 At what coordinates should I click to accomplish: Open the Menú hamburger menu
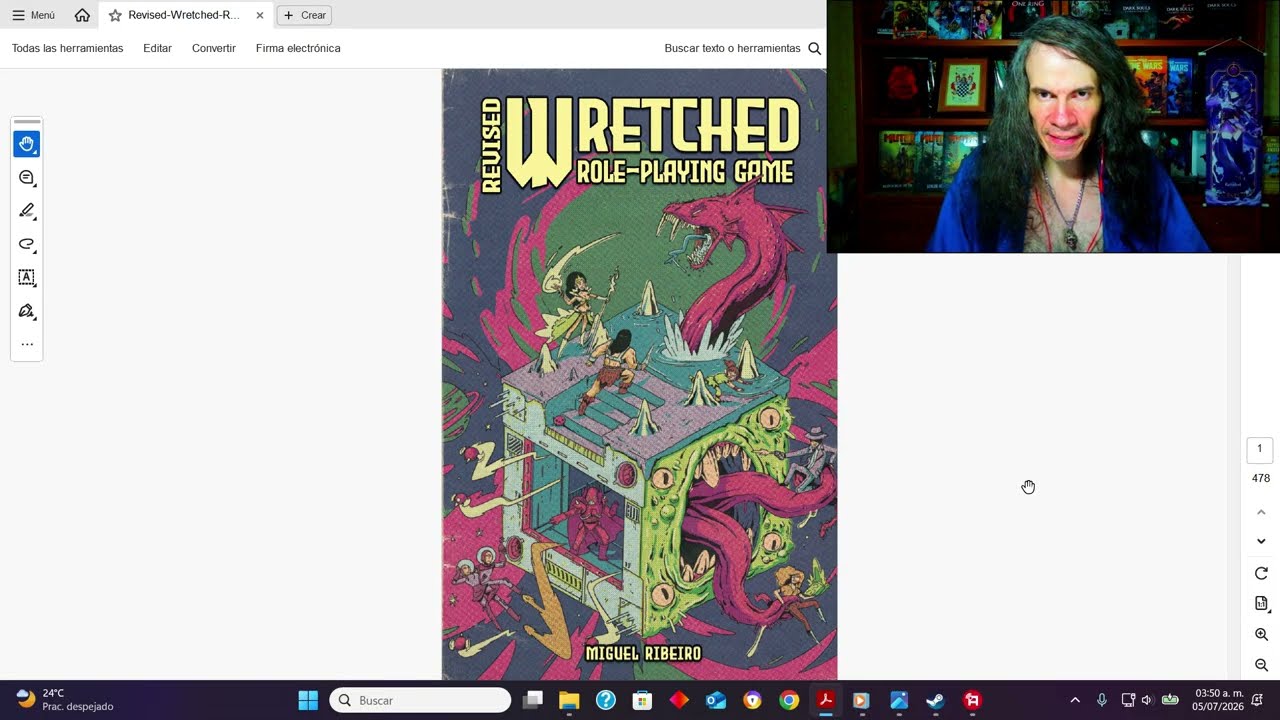point(34,15)
